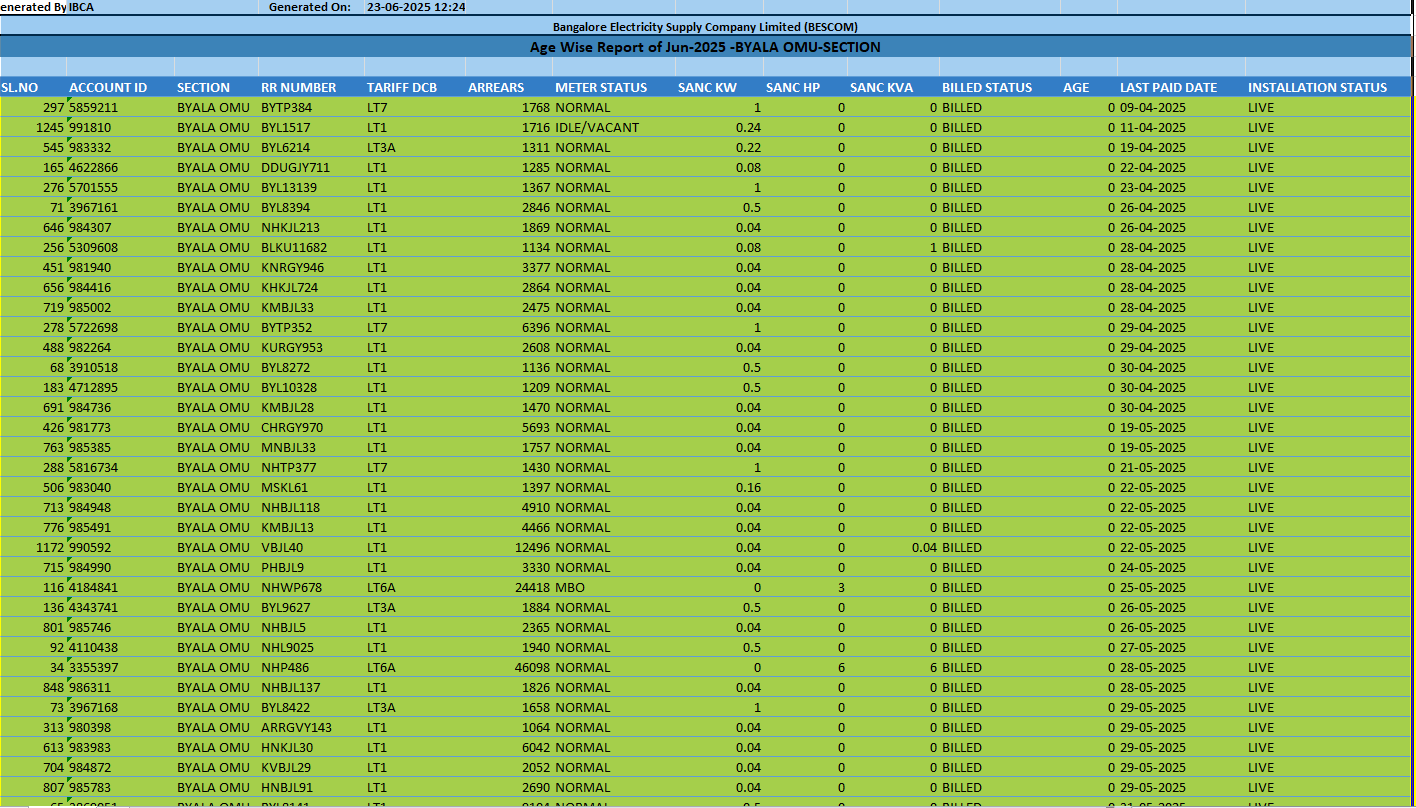The height and width of the screenshot is (808, 1416).
Task: Select arrears value 2846 cell
Action: coord(508,207)
